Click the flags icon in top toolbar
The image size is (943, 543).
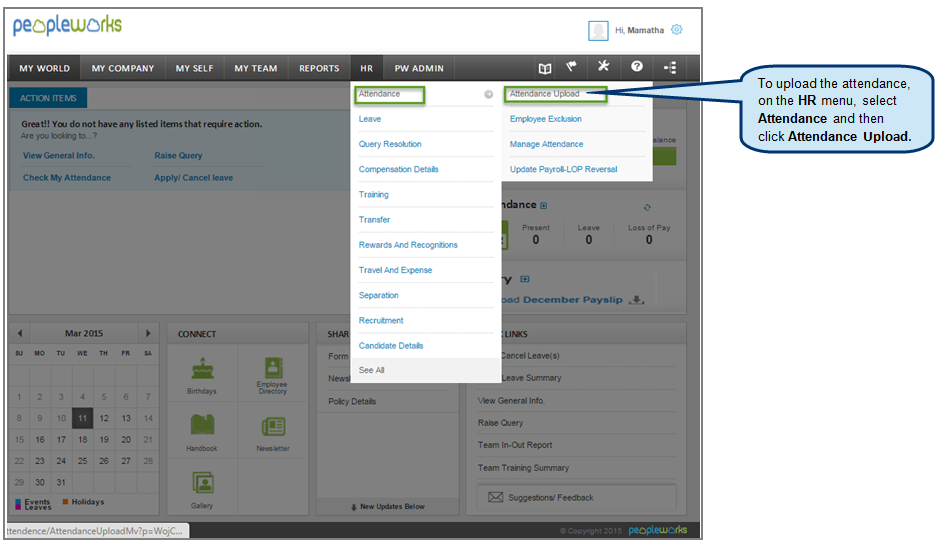pyautogui.click(x=571, y=67)
